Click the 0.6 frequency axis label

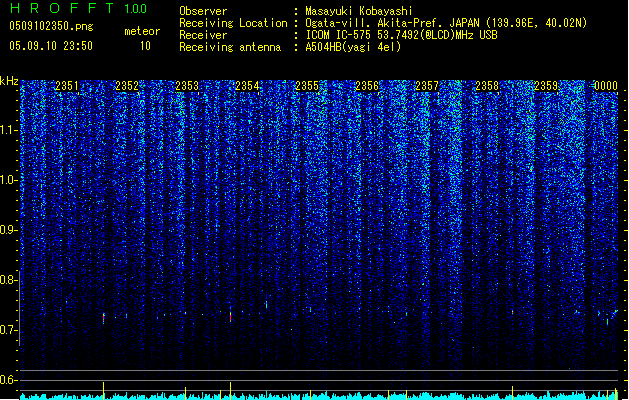tap(8, 380)
